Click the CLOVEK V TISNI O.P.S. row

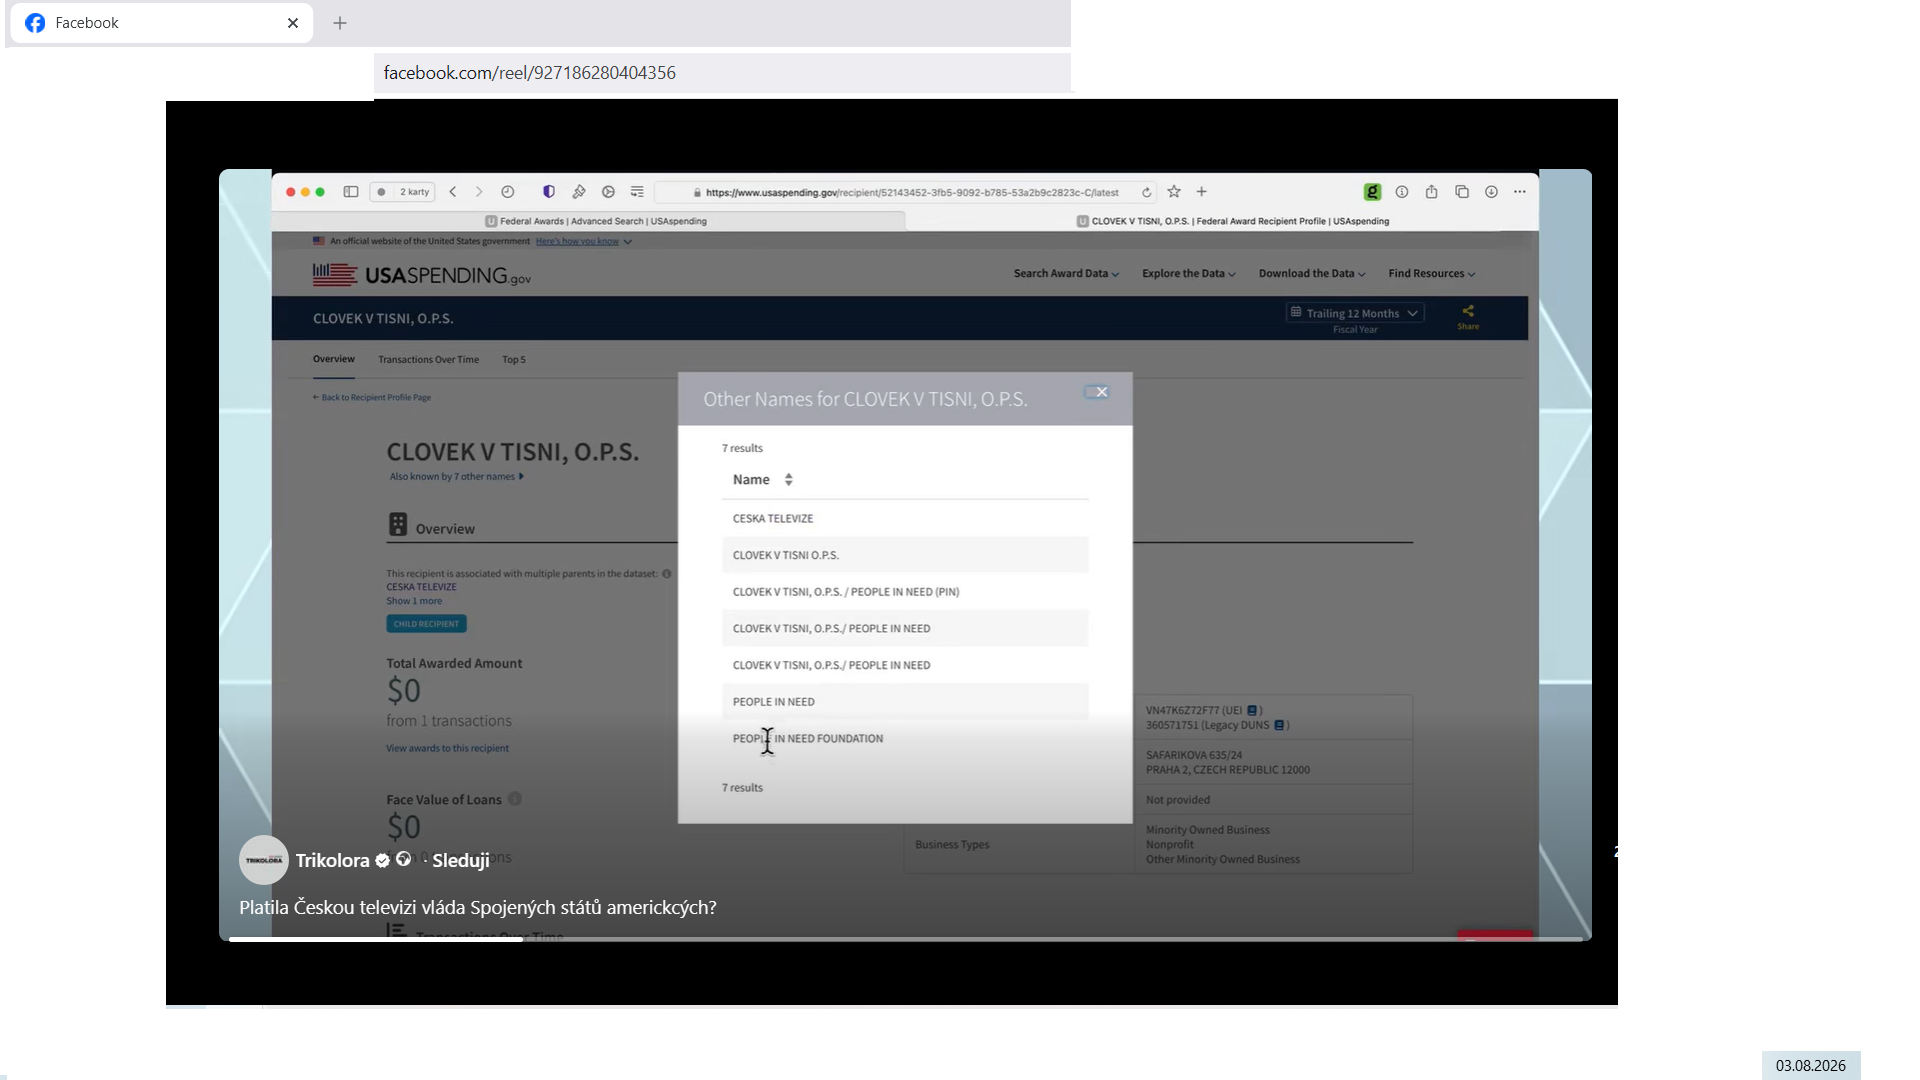point(905,555)
